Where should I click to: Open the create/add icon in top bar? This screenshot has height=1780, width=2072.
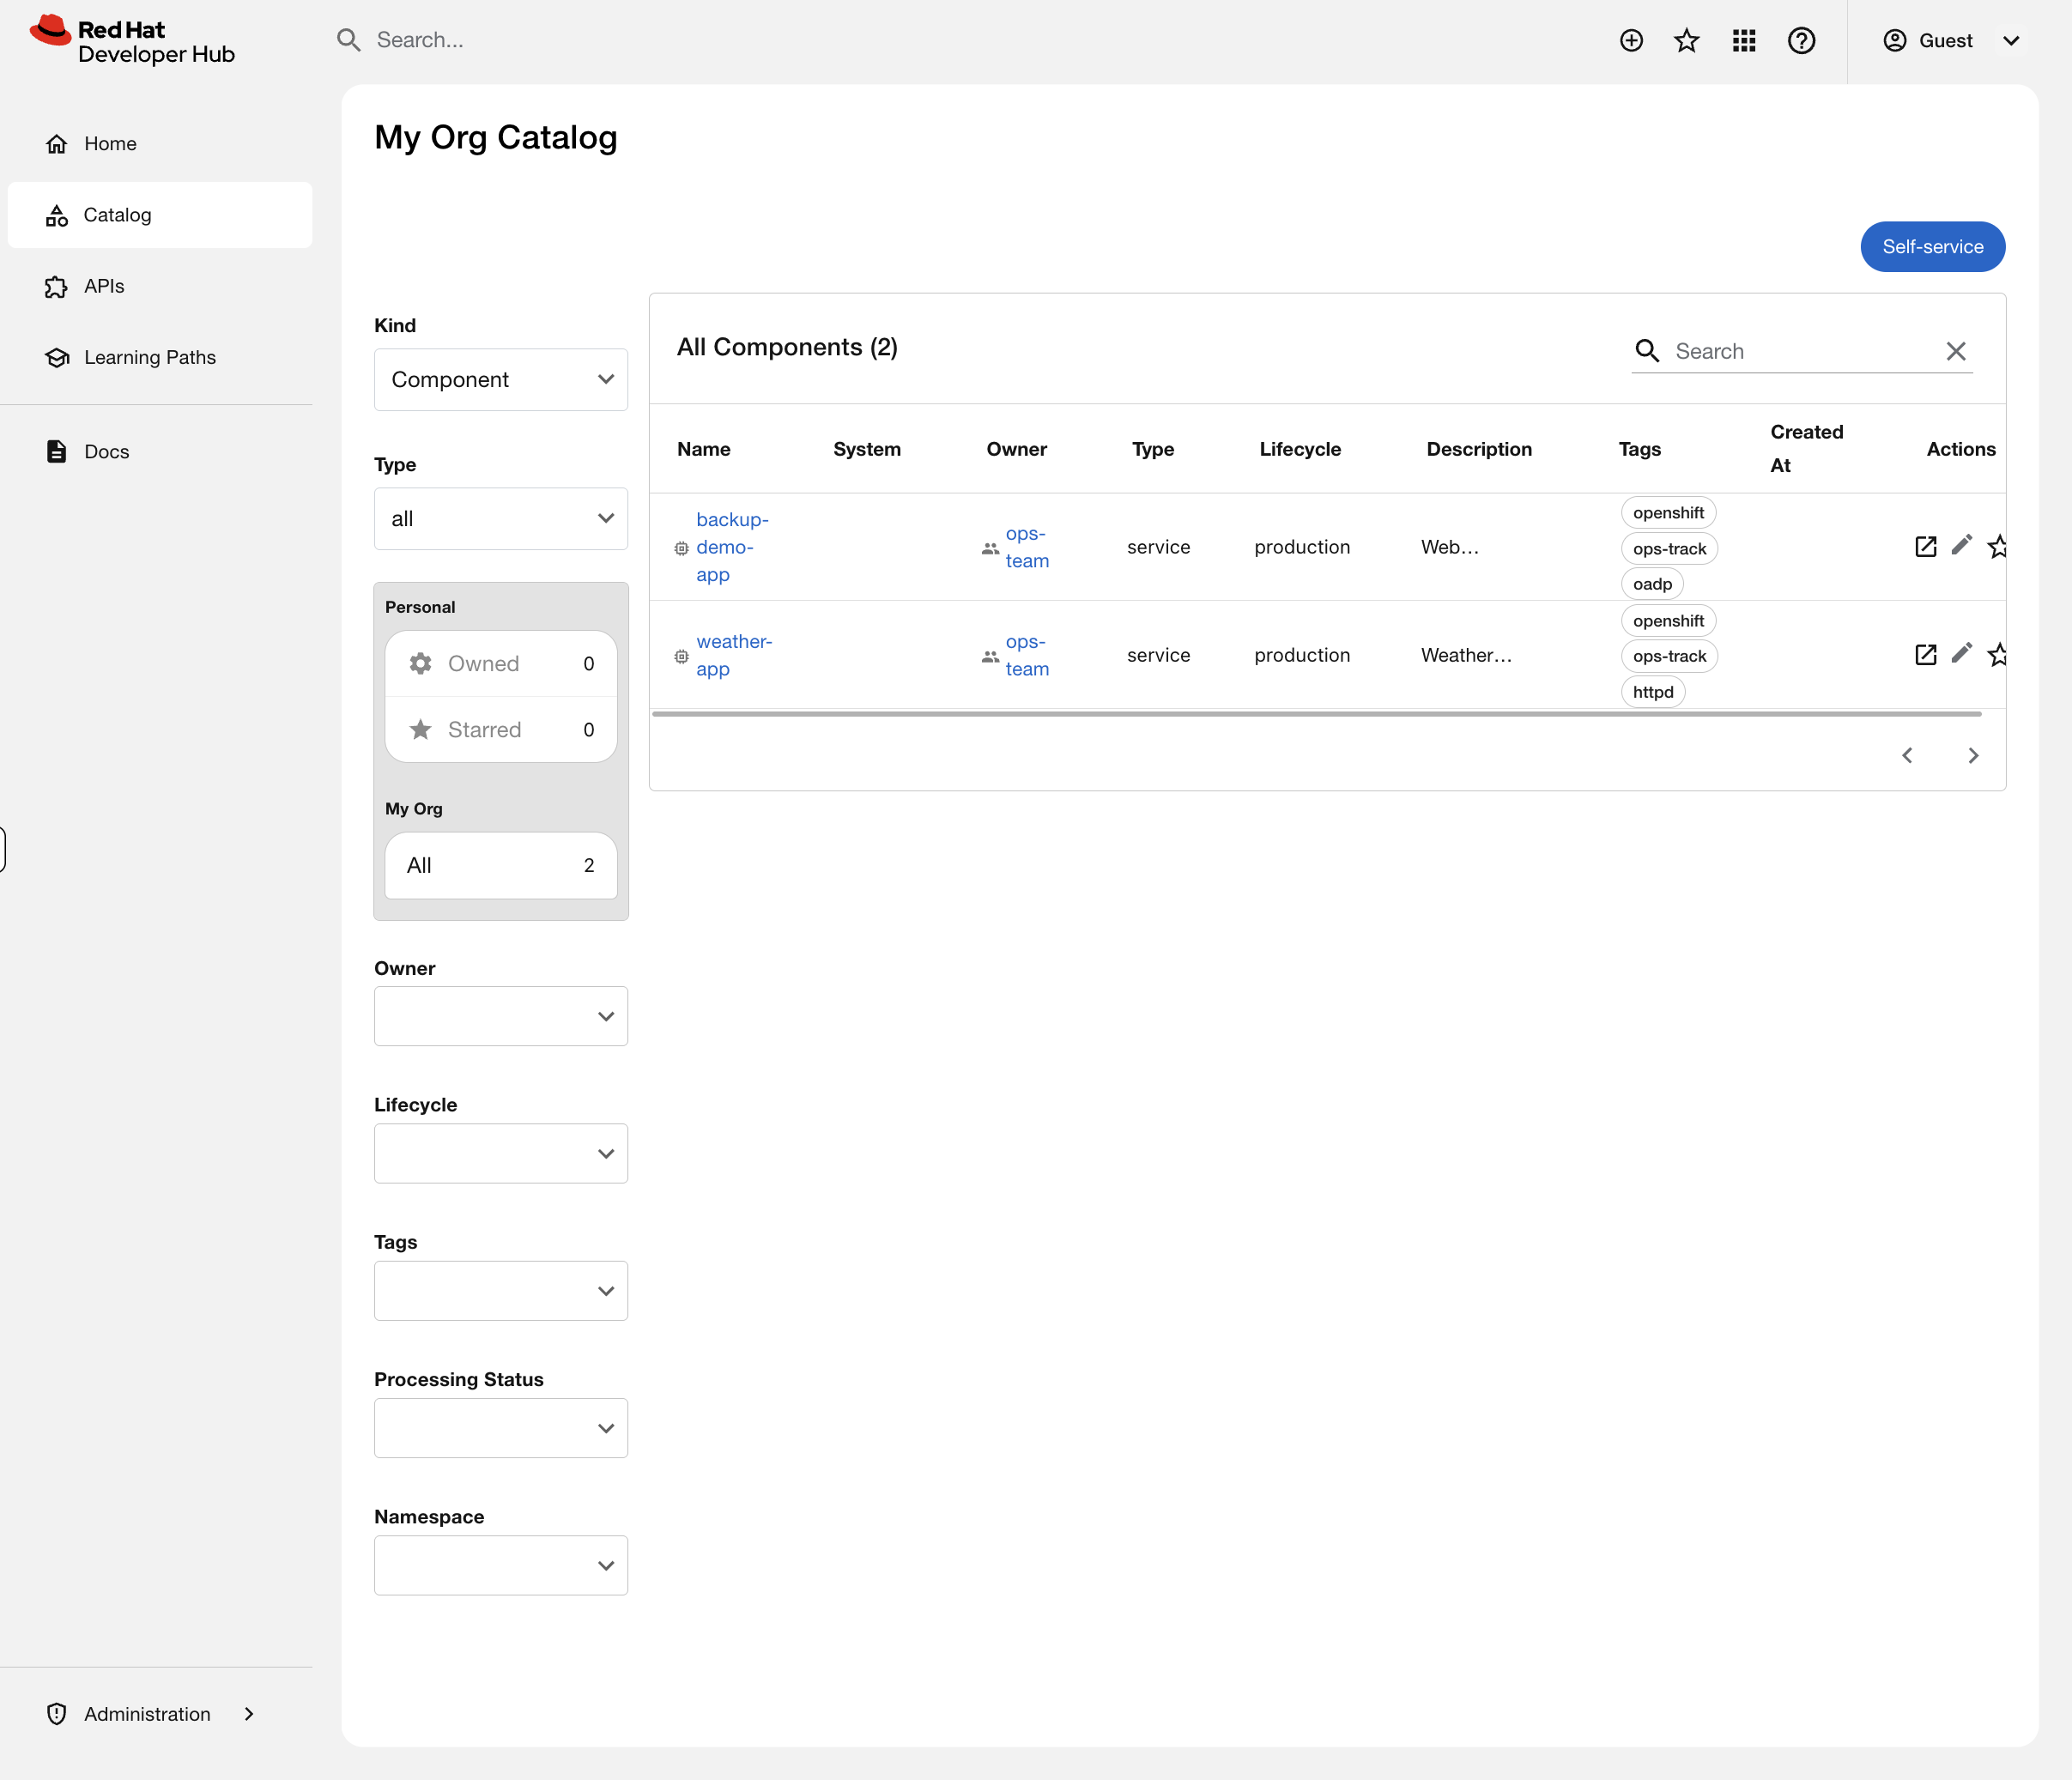click(x=1630, y=40)
